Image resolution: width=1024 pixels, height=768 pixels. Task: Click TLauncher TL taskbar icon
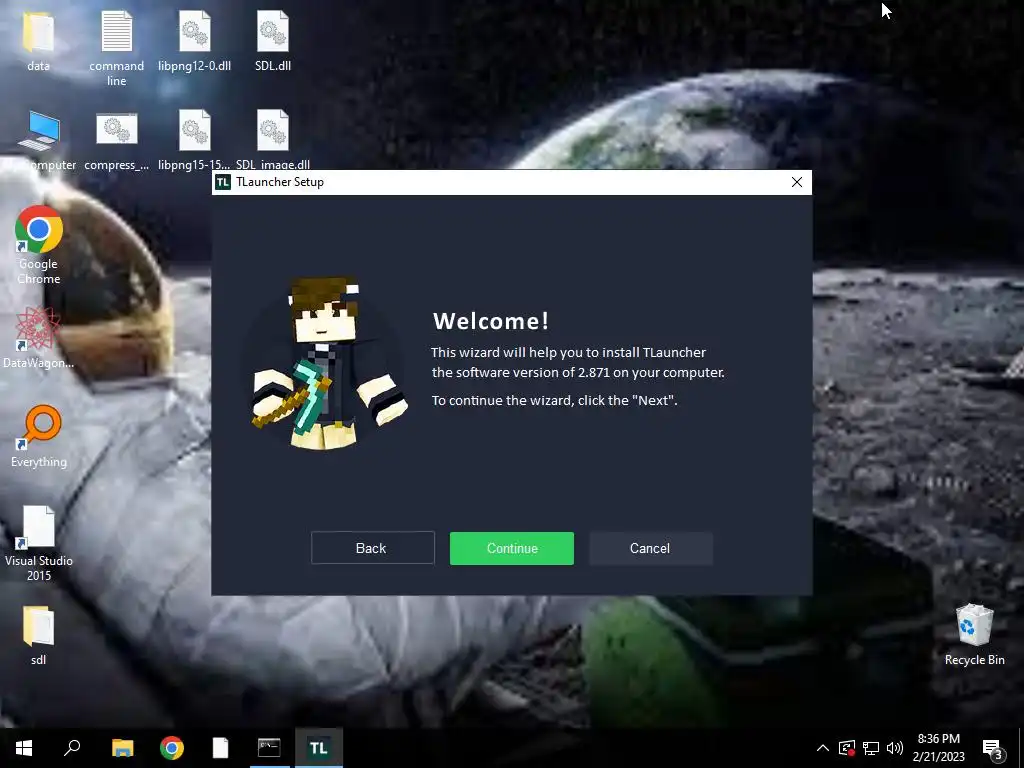[x=319, y=748]
